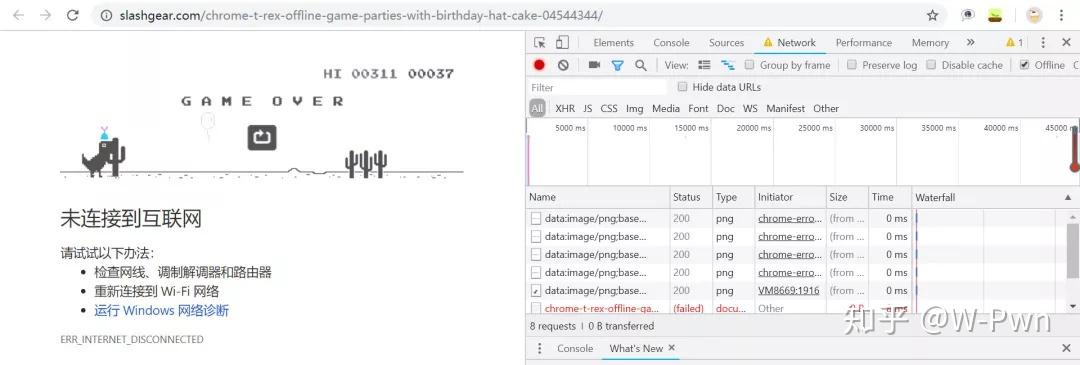Viewport: 1080px width, 365px height.
Task: Open the DevTools warnings counter
Action: (x=1015, y=43)
